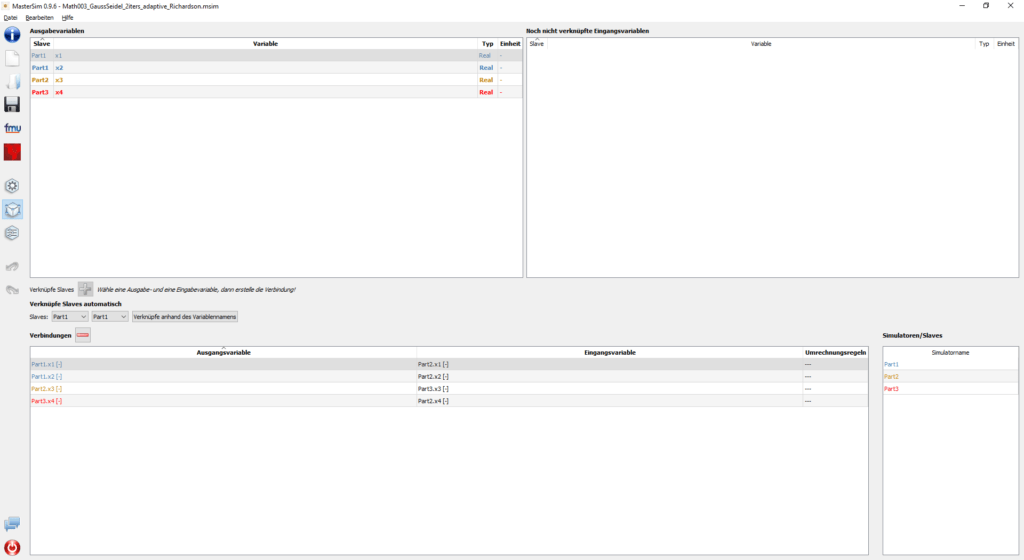Click Typ header in unlinked inputs table
The width and height of the screenshot is (1024, 560).
[984, 44]
